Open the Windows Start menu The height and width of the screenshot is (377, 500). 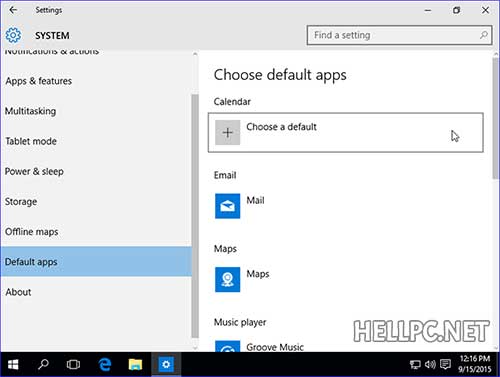13,365
